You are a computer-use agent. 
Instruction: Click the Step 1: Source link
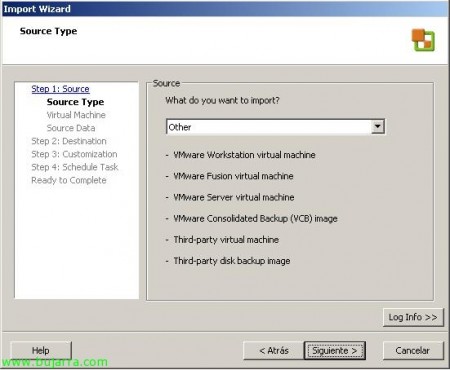tap(60, 89)
